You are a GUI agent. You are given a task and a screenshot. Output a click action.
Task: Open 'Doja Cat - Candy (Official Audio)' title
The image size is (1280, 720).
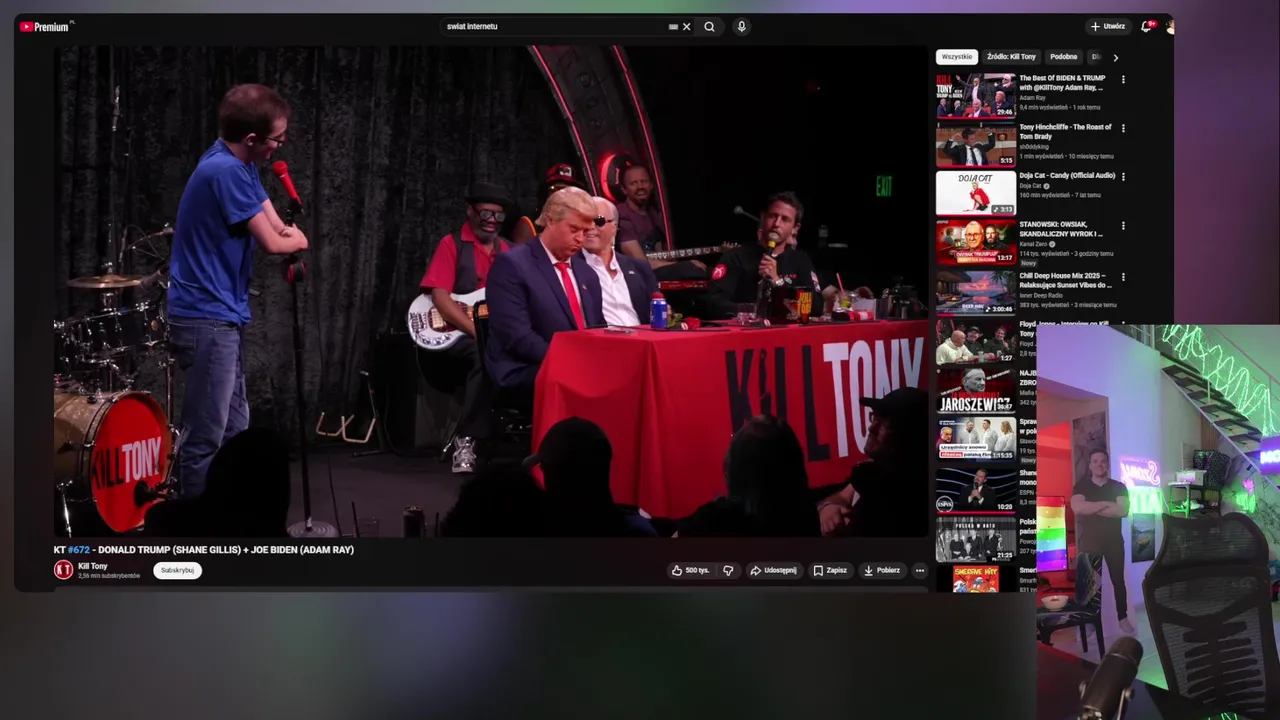click(1067, 176)
